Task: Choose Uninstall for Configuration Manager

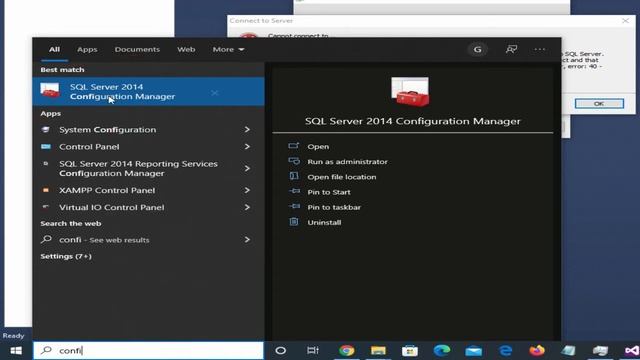Action: pyautogui.click(x=324, y=222)
